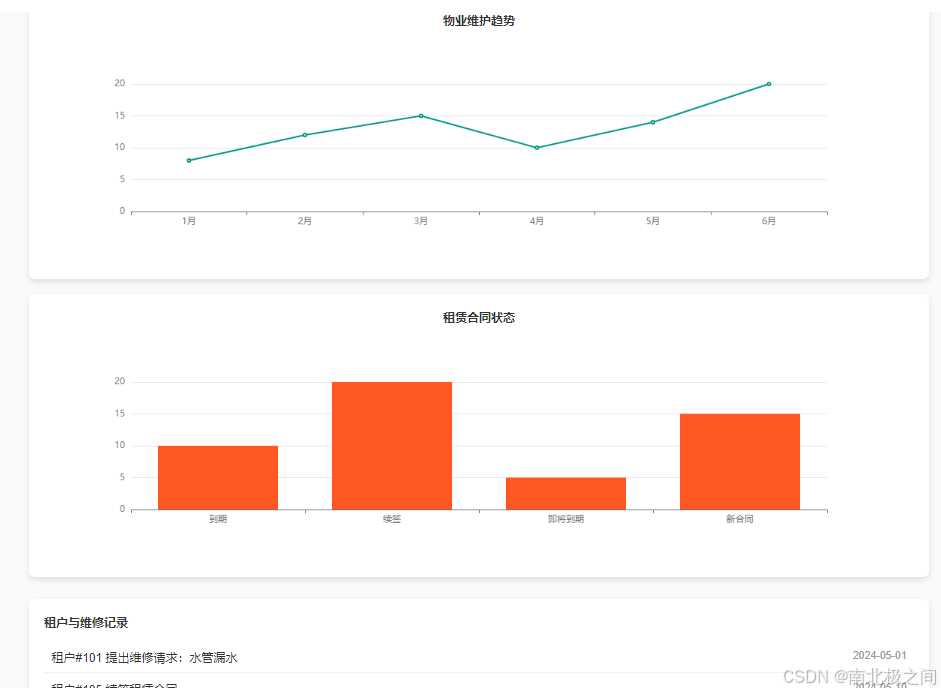941x692 pixels.
Task: Click the 即将到期 bar in the bar chart
Action: point(566,493)
